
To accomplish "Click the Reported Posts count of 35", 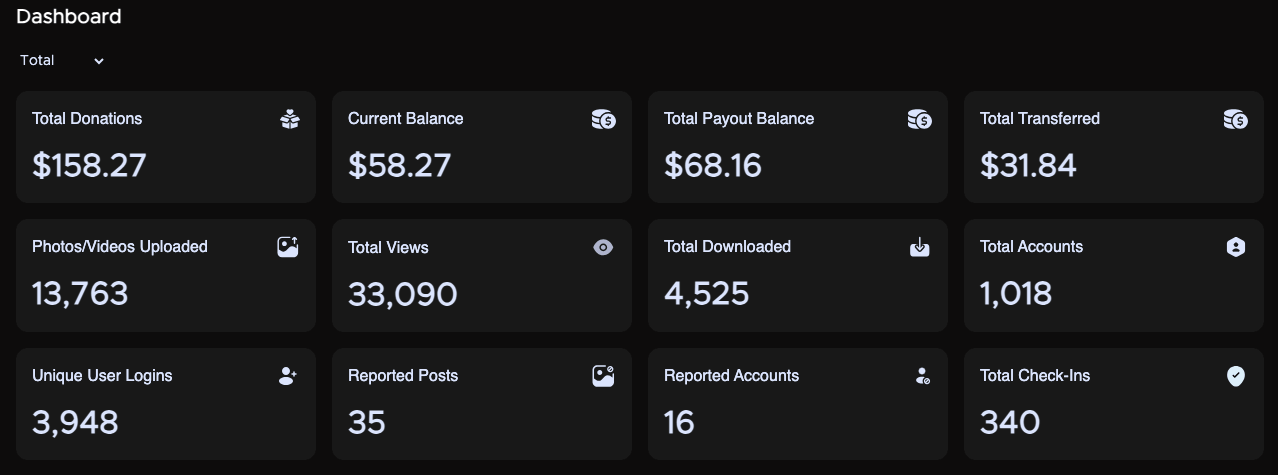I will (x=367, y=422).
